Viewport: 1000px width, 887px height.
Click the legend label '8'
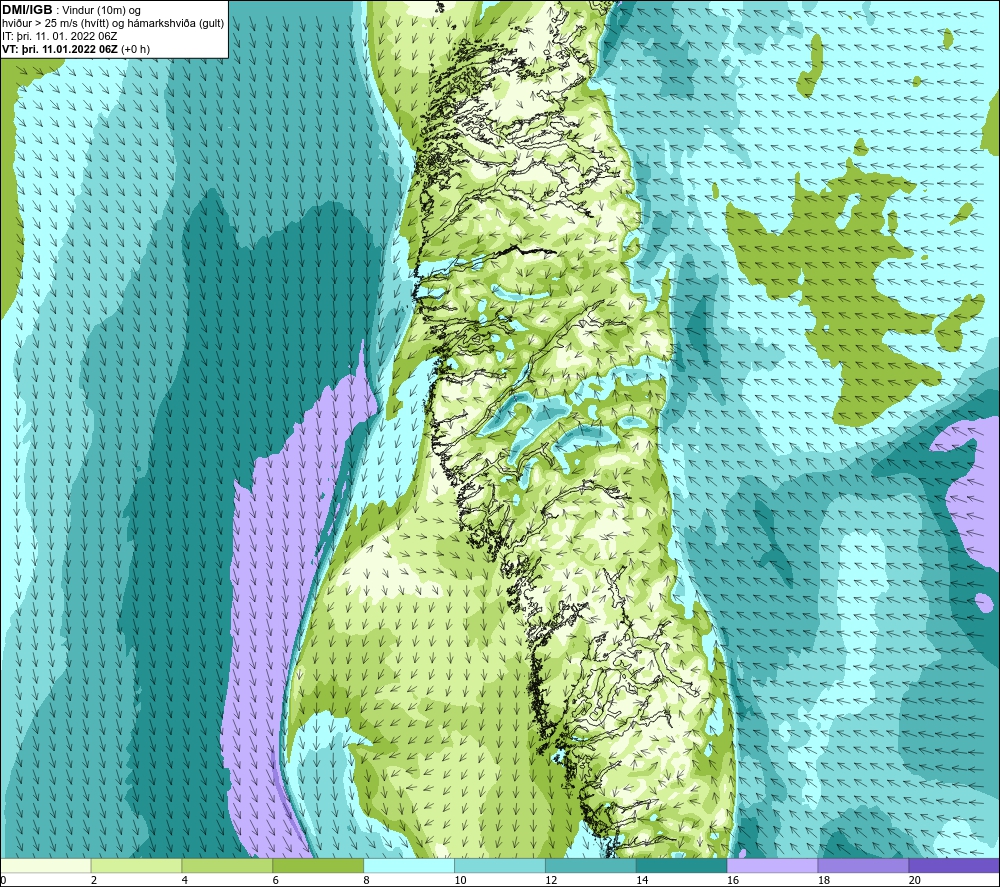[x=367, y=880]
